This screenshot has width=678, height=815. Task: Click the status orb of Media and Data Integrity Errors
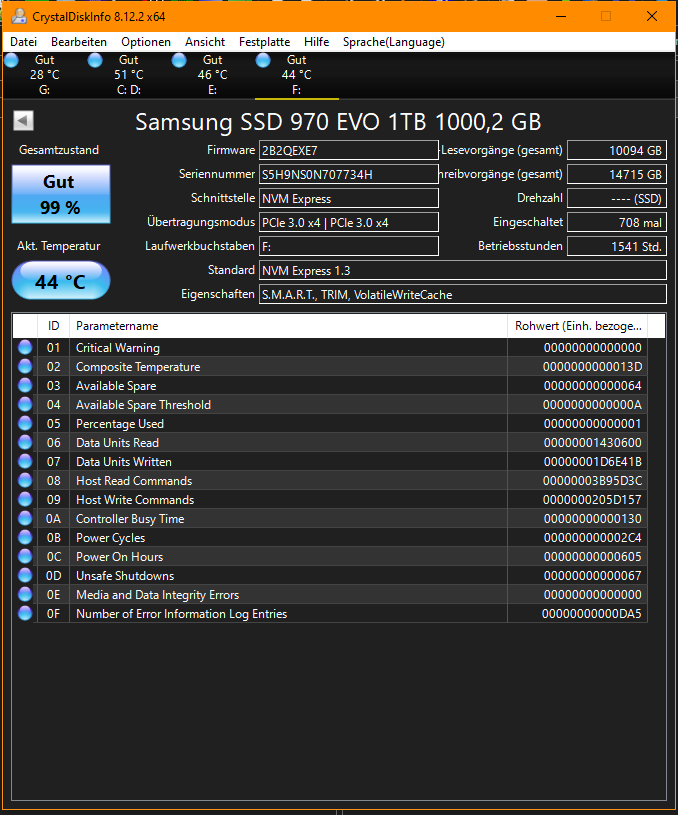click(x=25, y=594)
